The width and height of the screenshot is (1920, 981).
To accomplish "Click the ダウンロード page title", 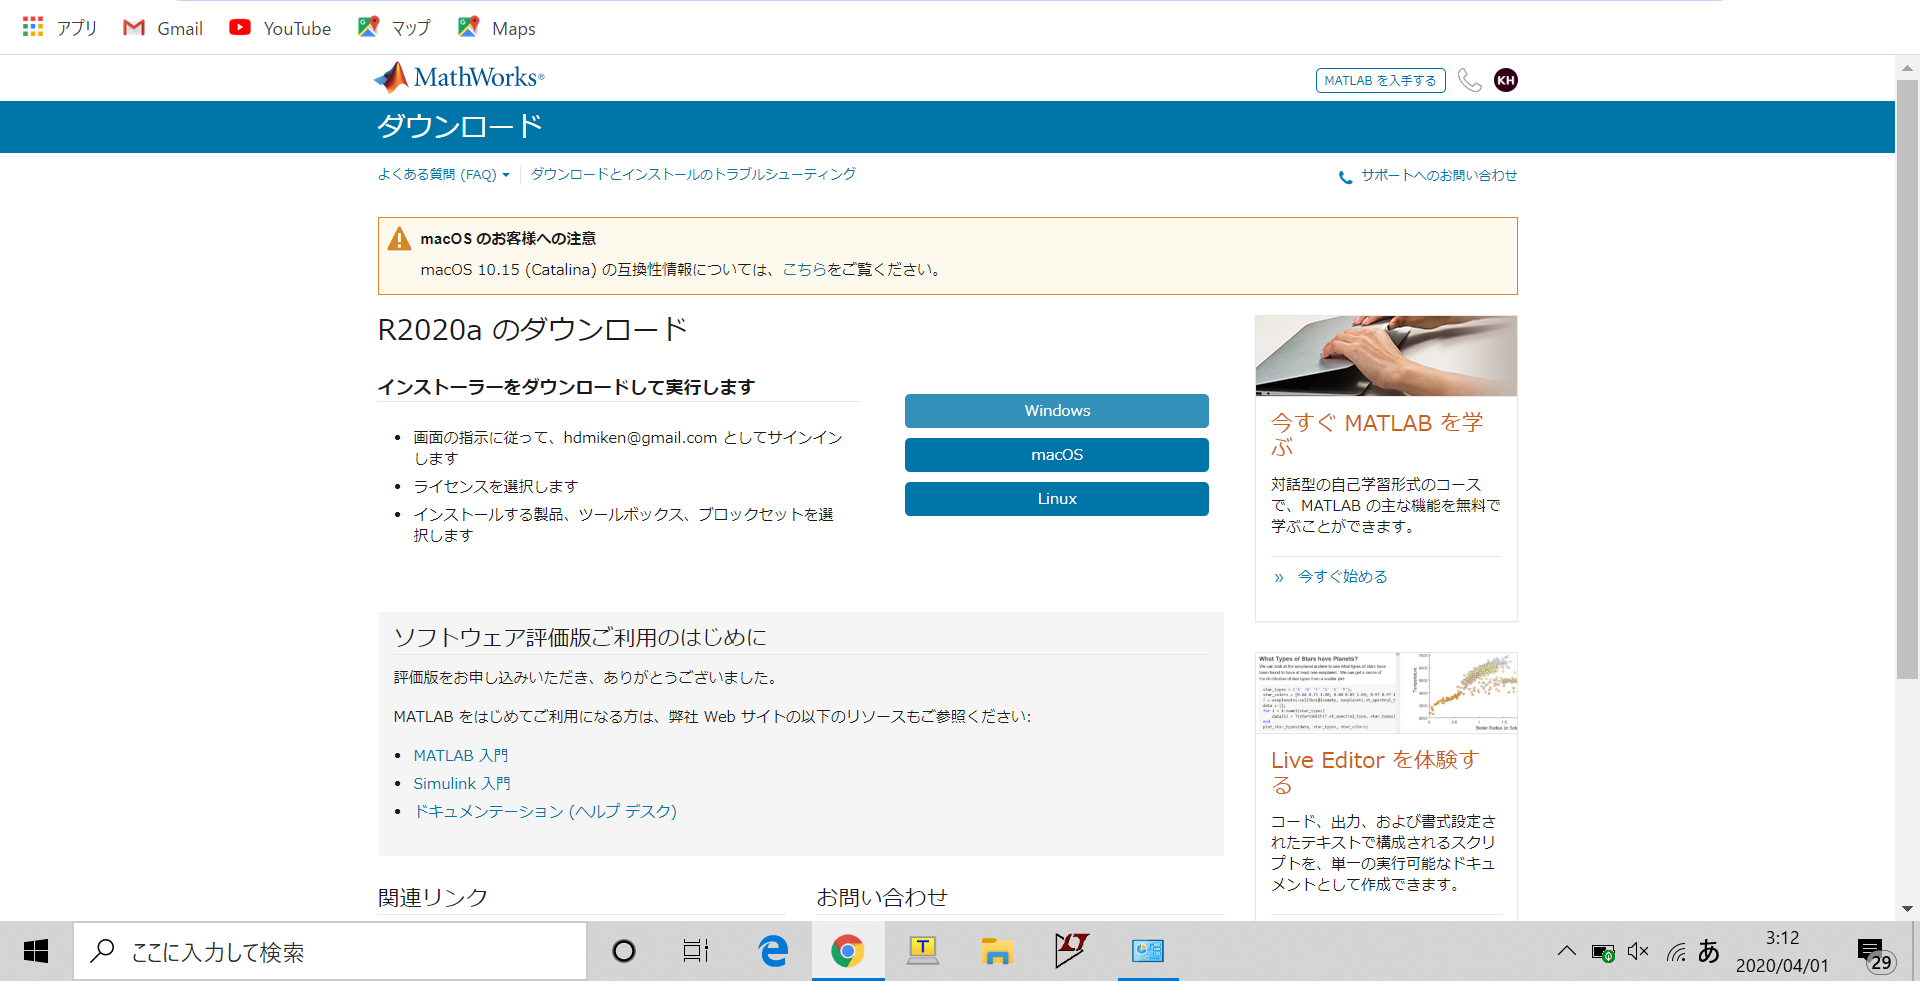I will [460, 127].
